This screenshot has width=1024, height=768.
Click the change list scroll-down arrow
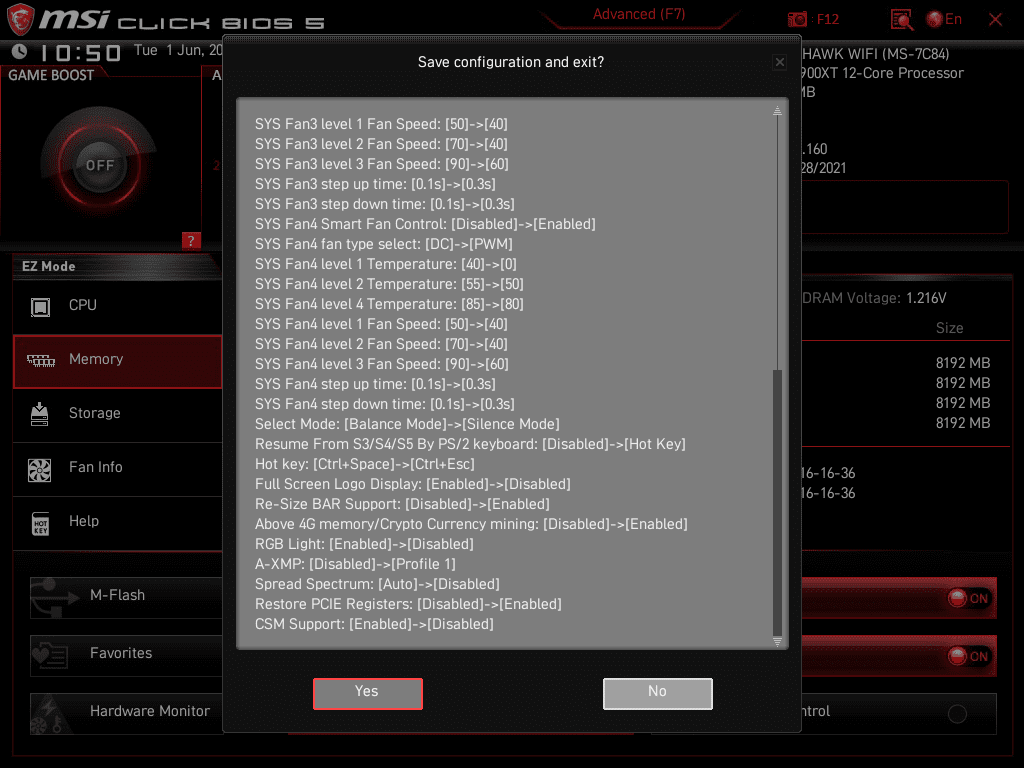[777, 641]
